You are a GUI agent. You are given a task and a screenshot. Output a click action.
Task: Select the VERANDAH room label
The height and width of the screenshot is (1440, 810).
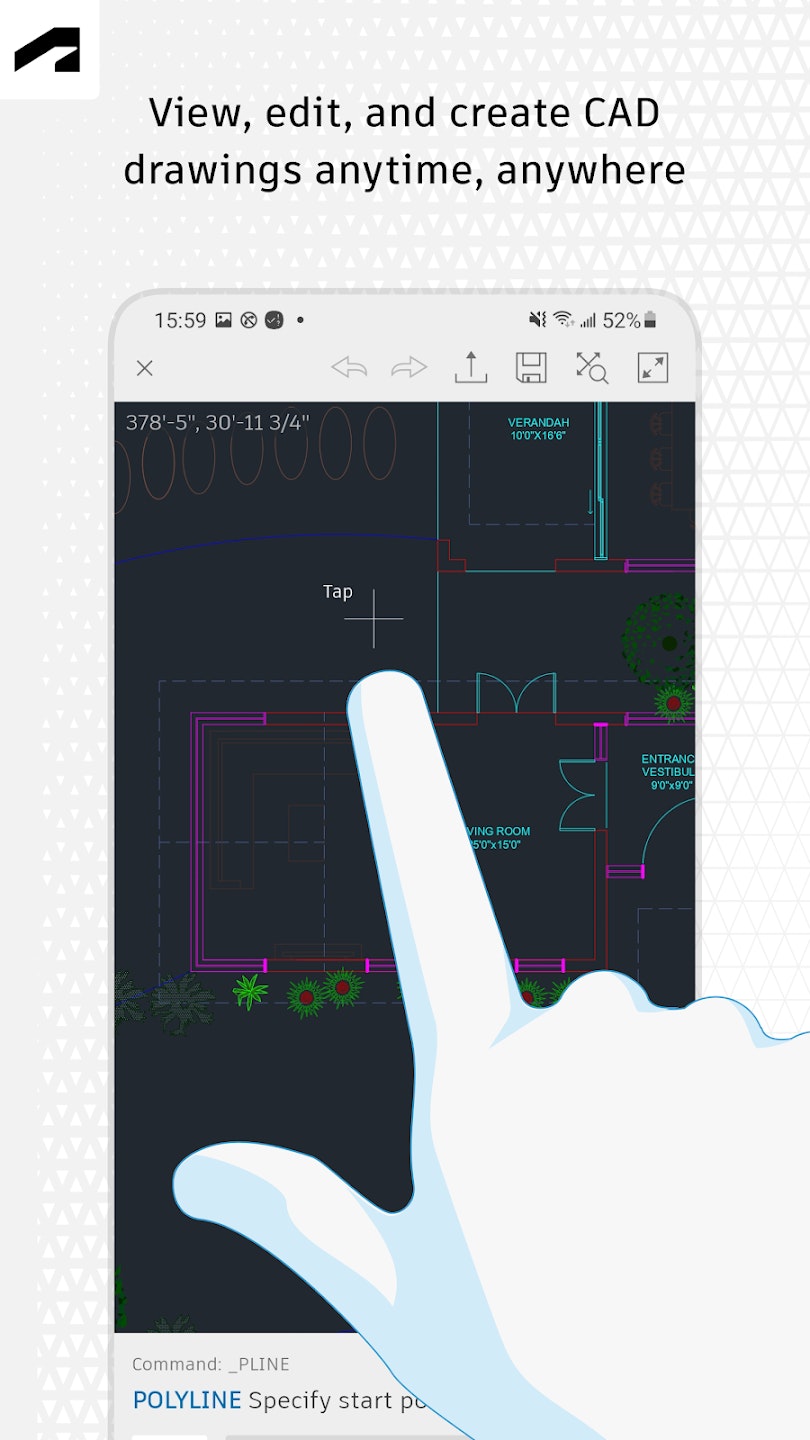pos(538,428)
